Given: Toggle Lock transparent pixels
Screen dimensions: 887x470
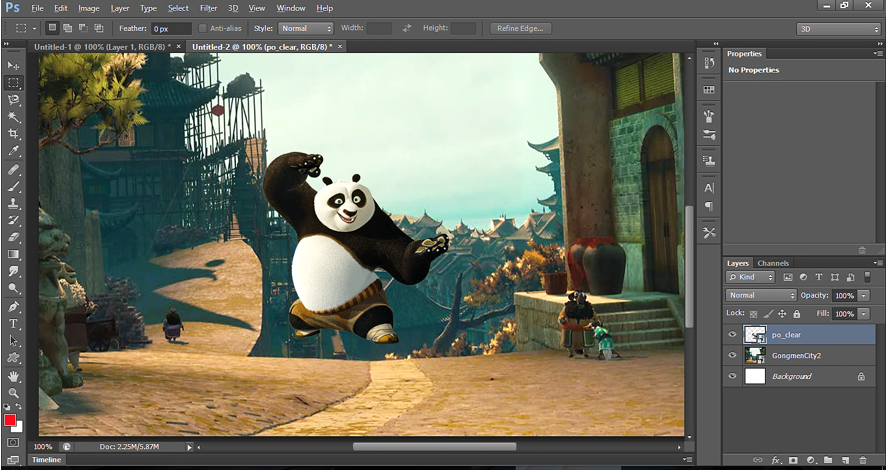Looking at the screenshot, I should tap(753, 314).
